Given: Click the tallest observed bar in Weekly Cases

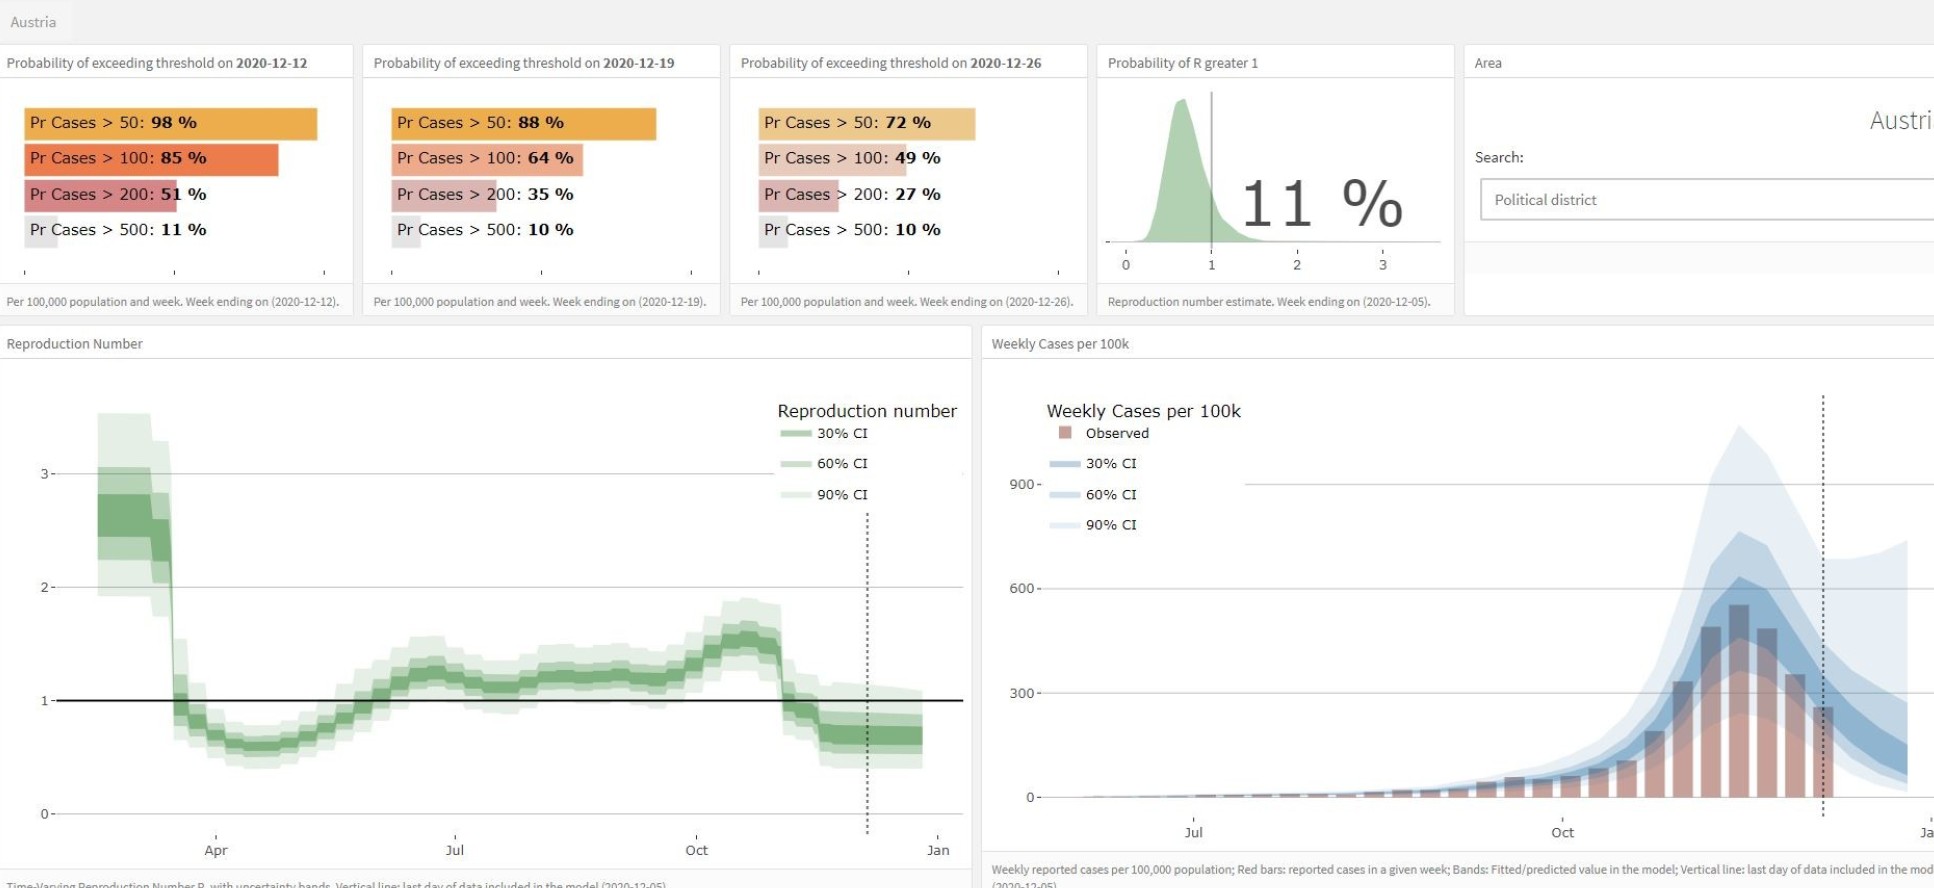Looking at the screenshot, I should 1739,700.
